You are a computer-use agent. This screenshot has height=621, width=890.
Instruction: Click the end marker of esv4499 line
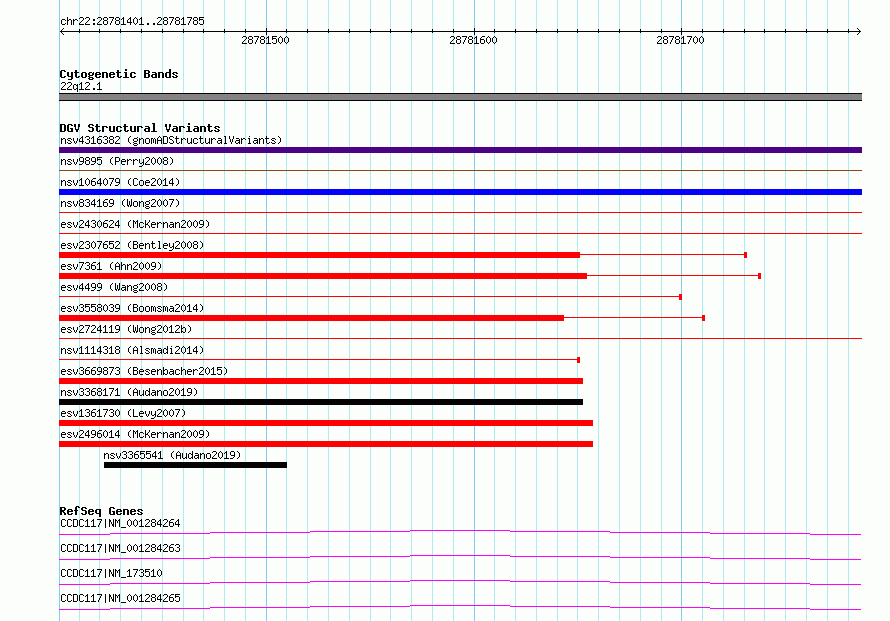click(681, 297)
